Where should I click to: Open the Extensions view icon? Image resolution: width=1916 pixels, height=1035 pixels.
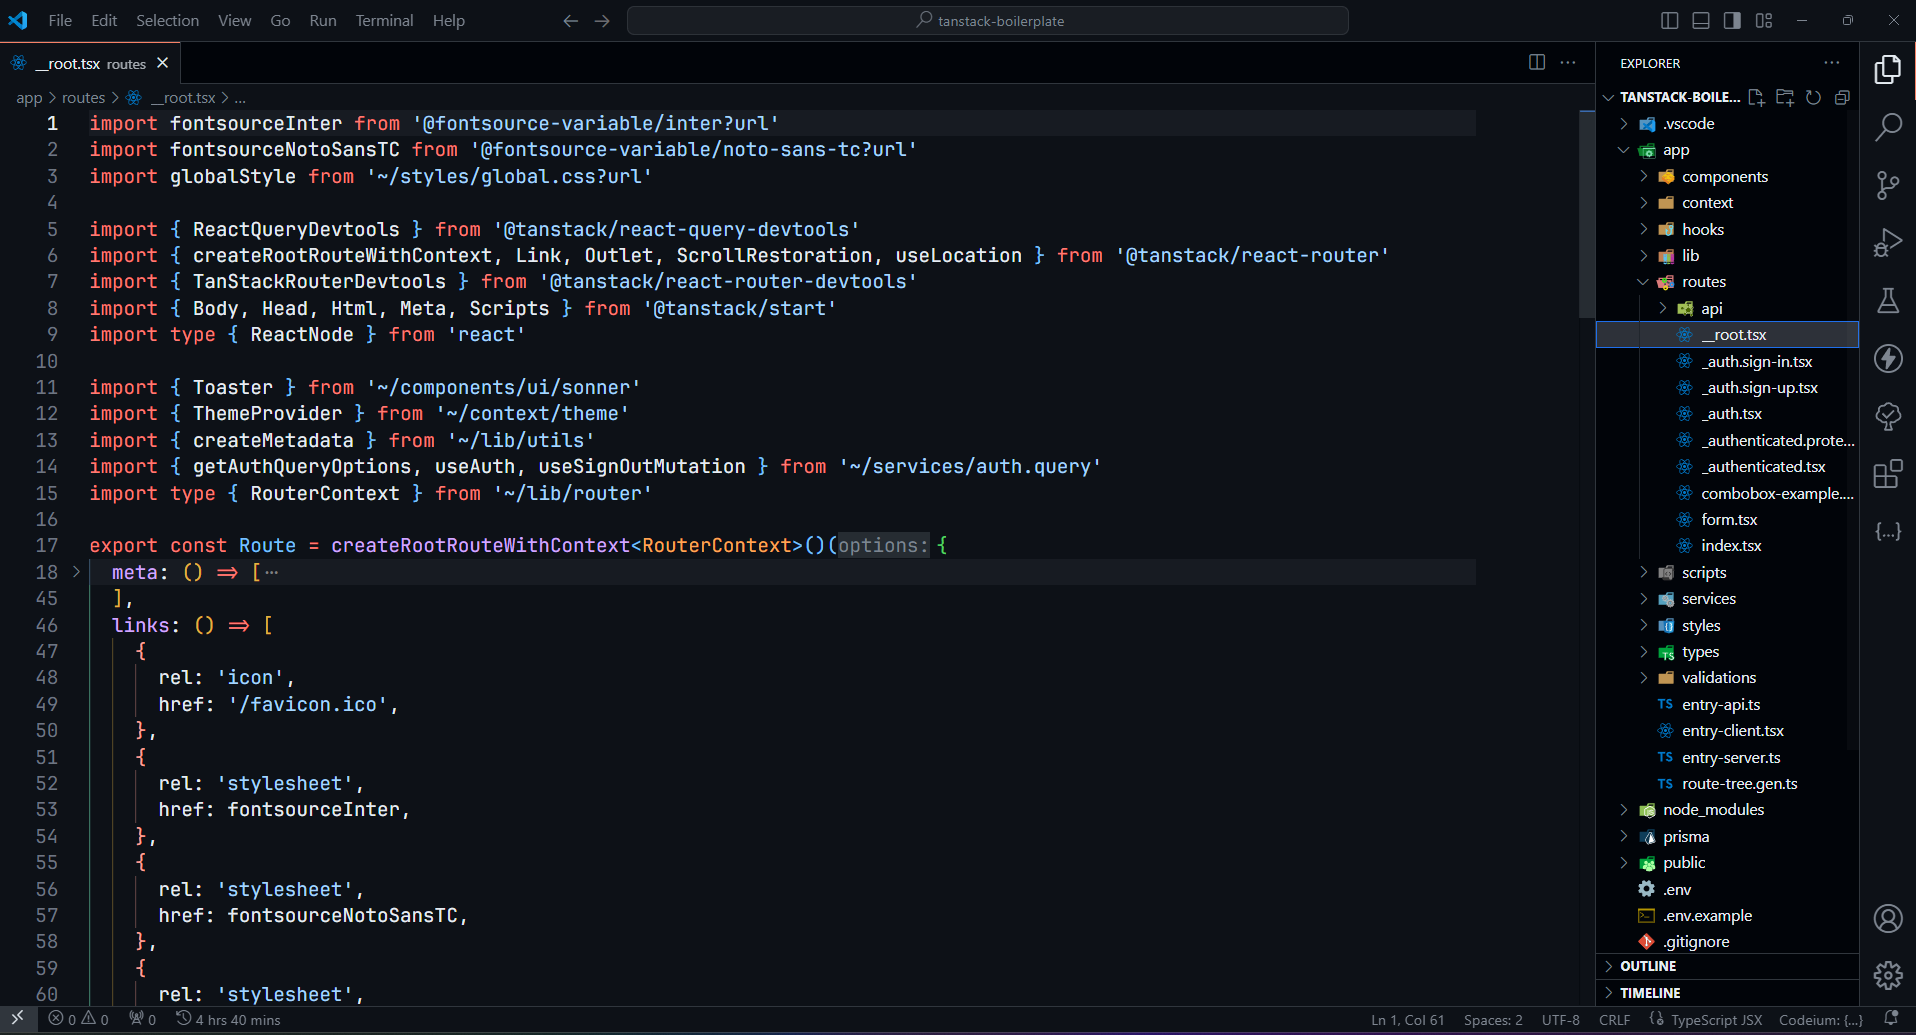1888,474
